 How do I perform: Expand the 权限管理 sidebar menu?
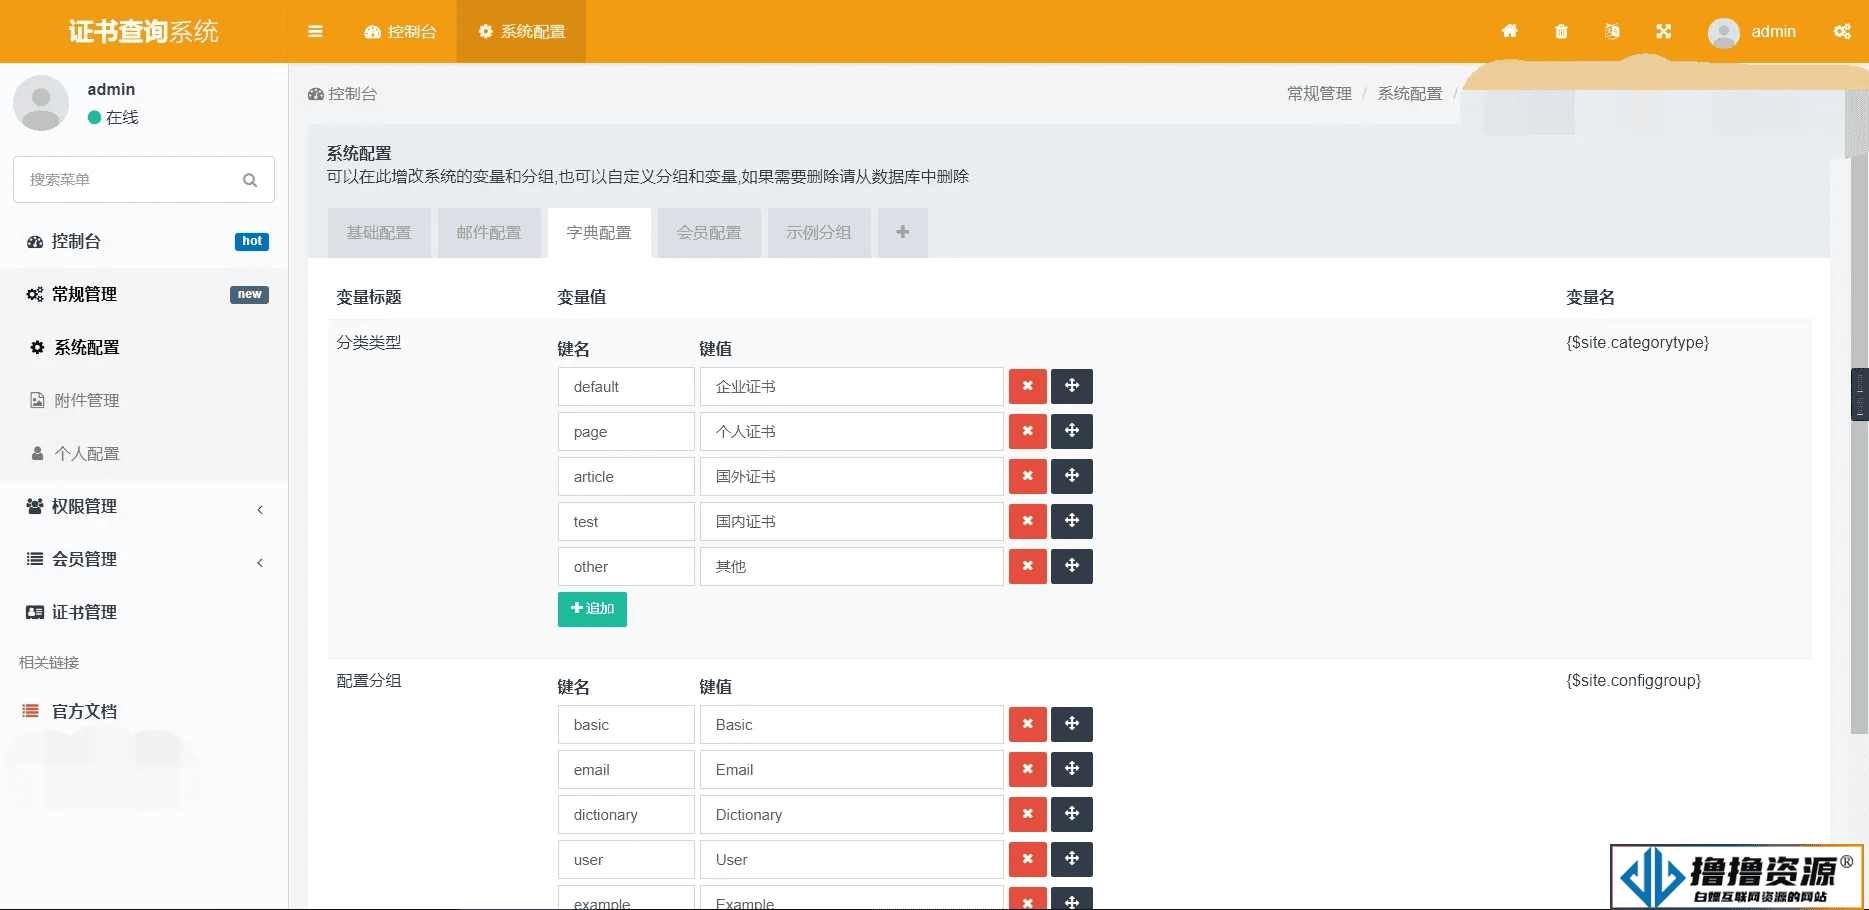pyautogui.click(x=144, y=507)
